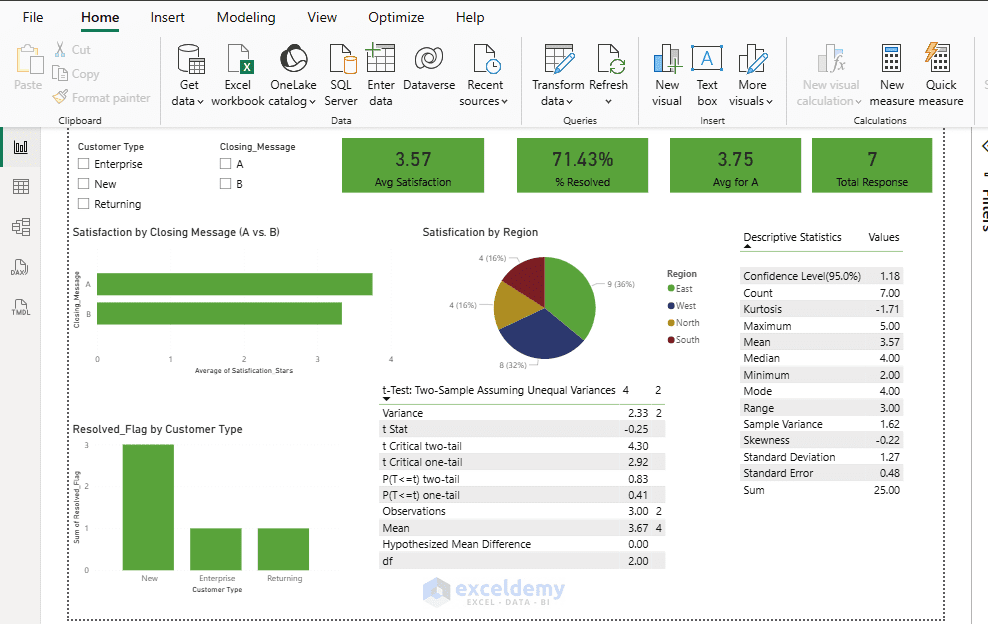Select East region legend swatch
Viewport: 988px width, 624px height.
pyautogui.click(x=671, y=289)
